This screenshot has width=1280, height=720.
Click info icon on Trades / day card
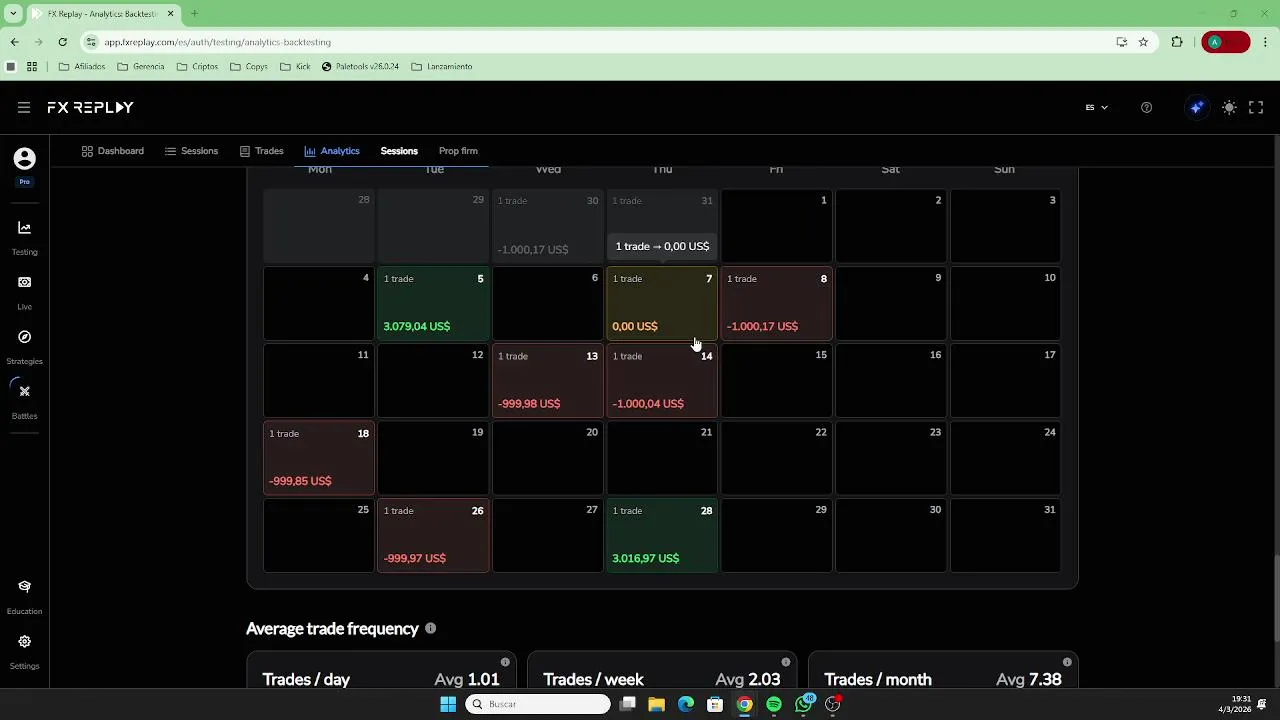pos(505,662)
